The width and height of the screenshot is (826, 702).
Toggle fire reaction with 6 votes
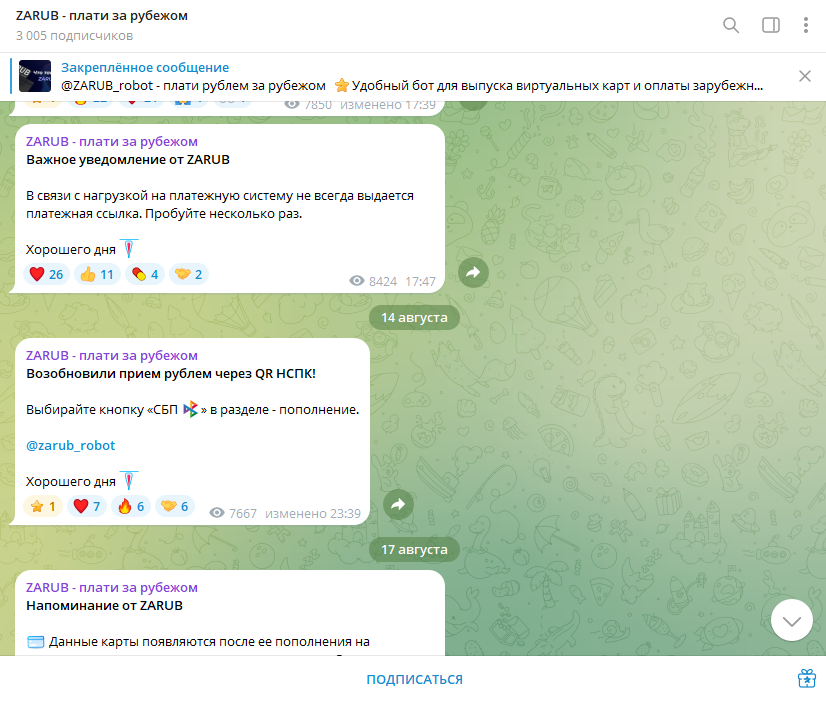pyautogui.click(x=131, y=507)
